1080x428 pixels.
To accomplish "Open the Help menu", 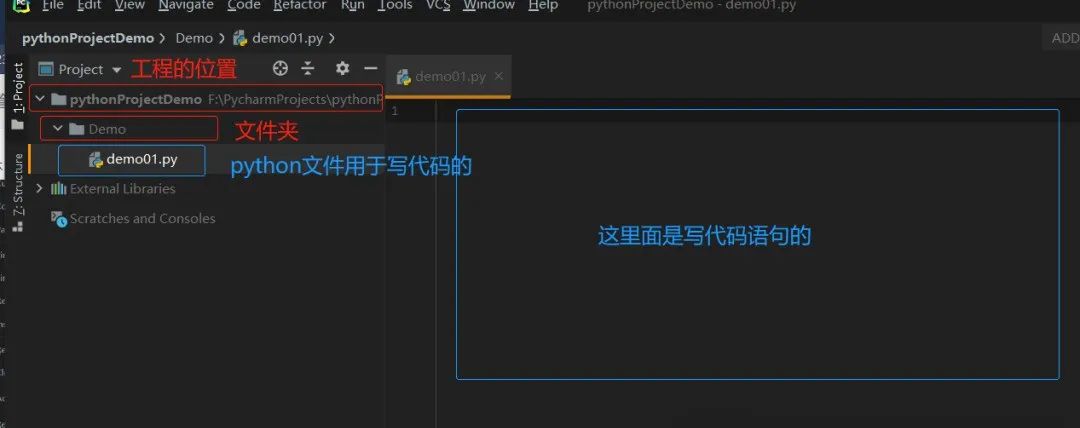I will coord(543,6).
